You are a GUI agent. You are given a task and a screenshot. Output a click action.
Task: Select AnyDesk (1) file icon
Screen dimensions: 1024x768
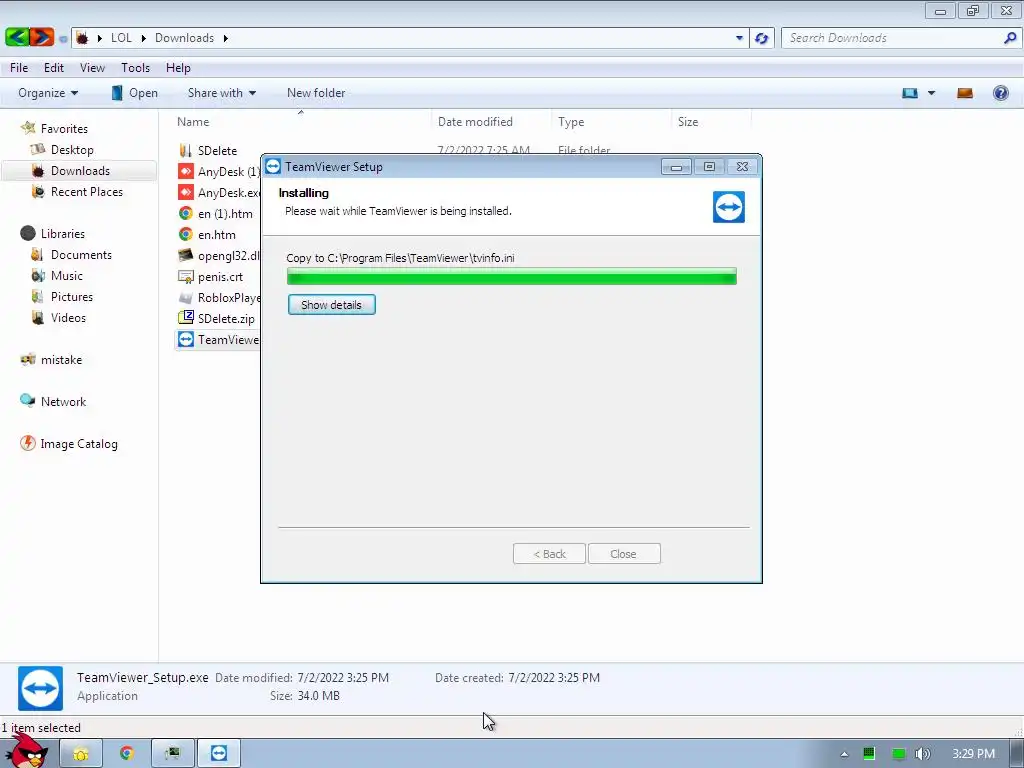click(185, 171)
